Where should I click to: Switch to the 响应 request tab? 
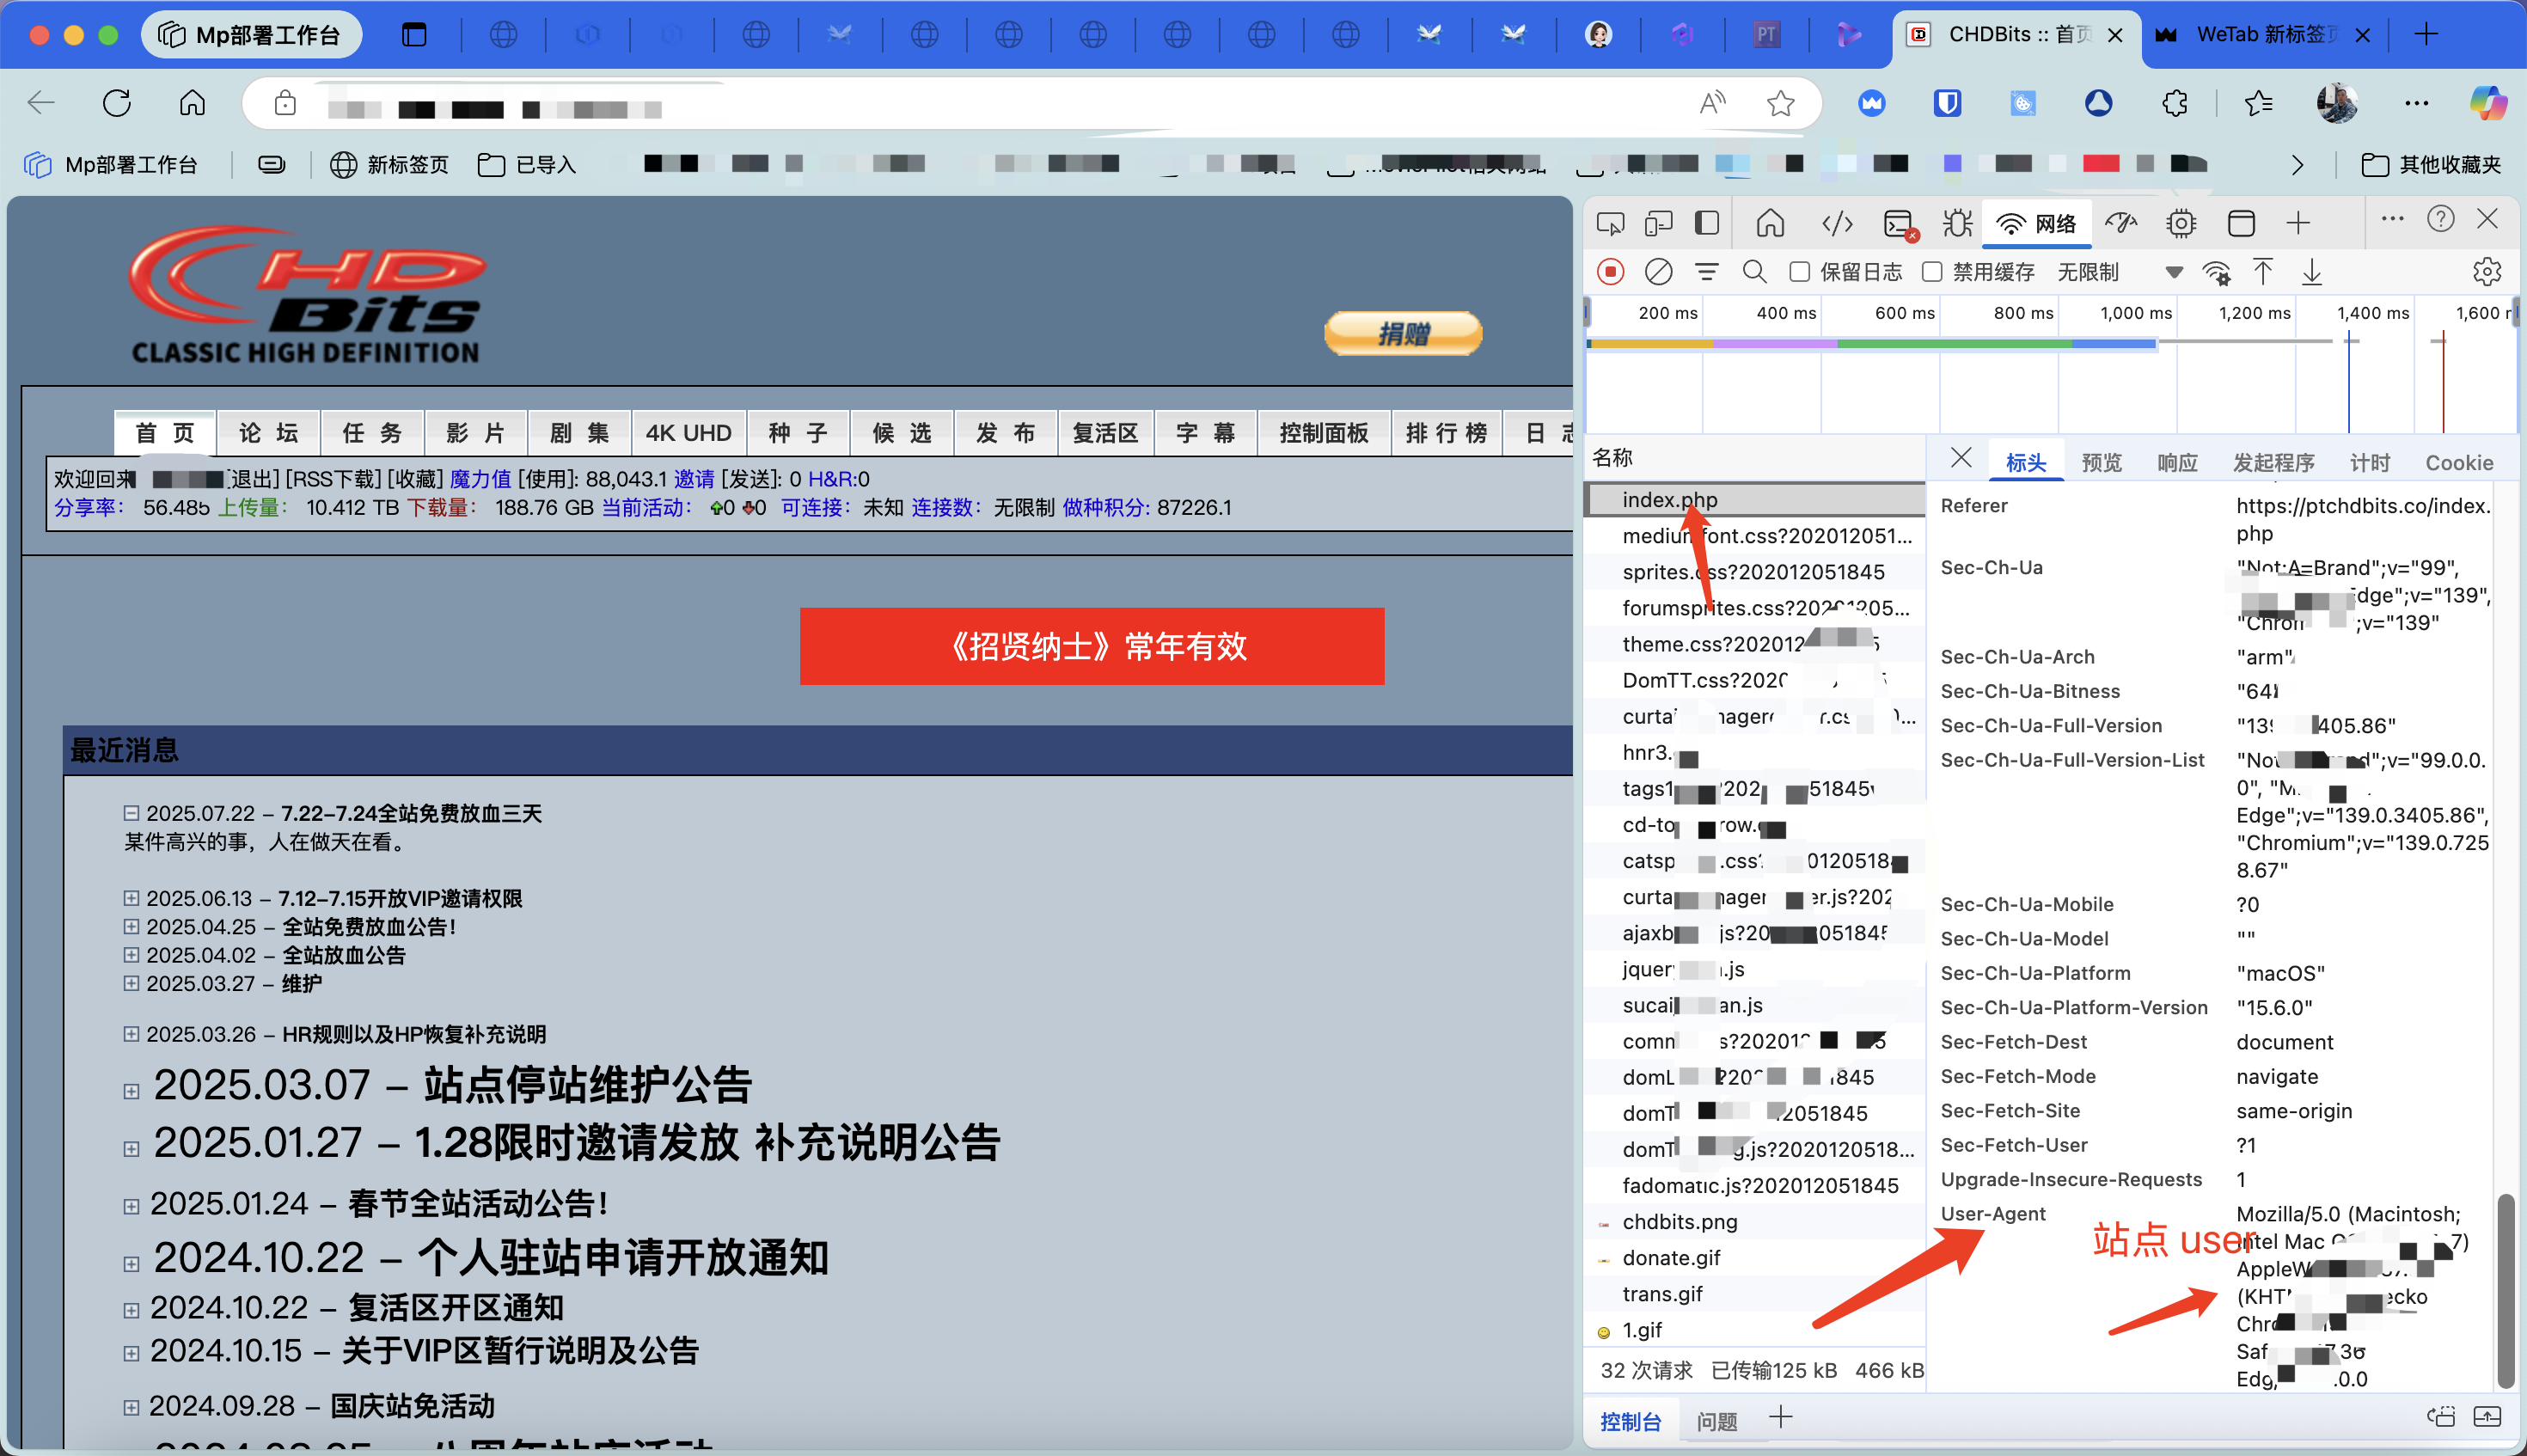coord(2177,462)
